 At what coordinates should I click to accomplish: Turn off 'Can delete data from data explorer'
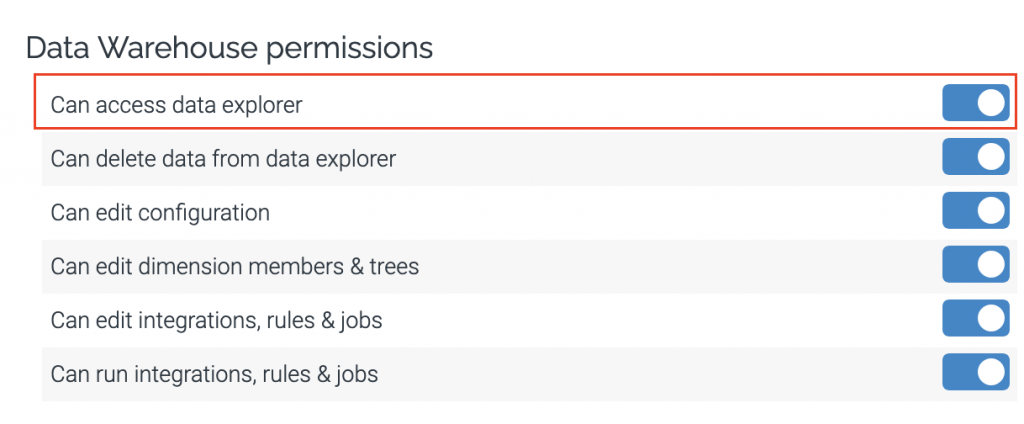[975, 157]
